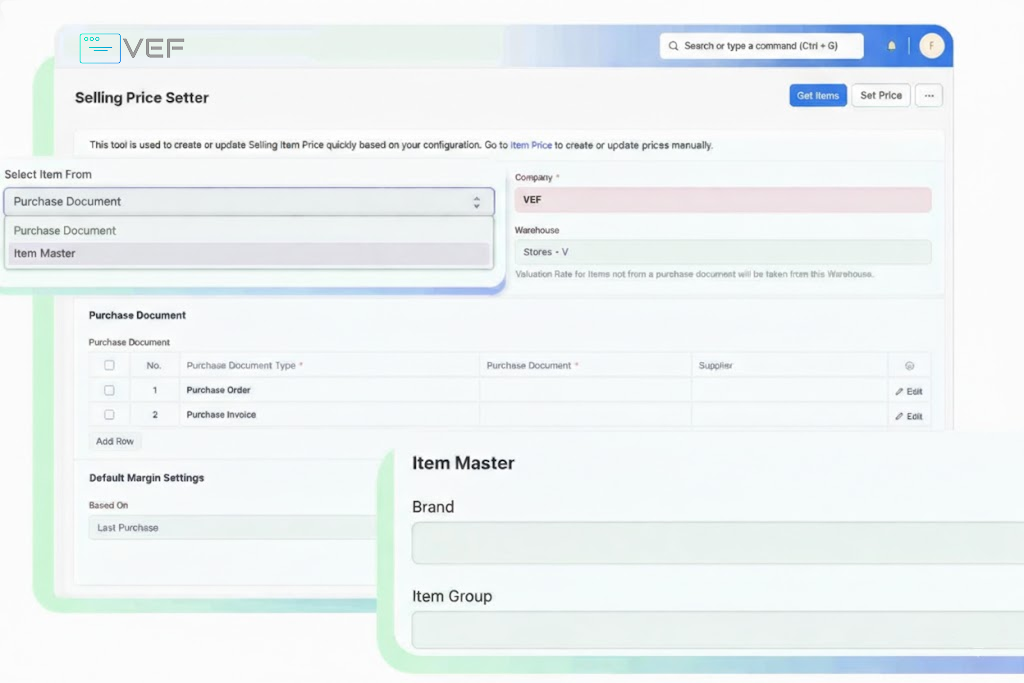Viewport: 1024px width, 683px height.
Task: Expand the Based On dropdown
Action: tap(235, 528)
